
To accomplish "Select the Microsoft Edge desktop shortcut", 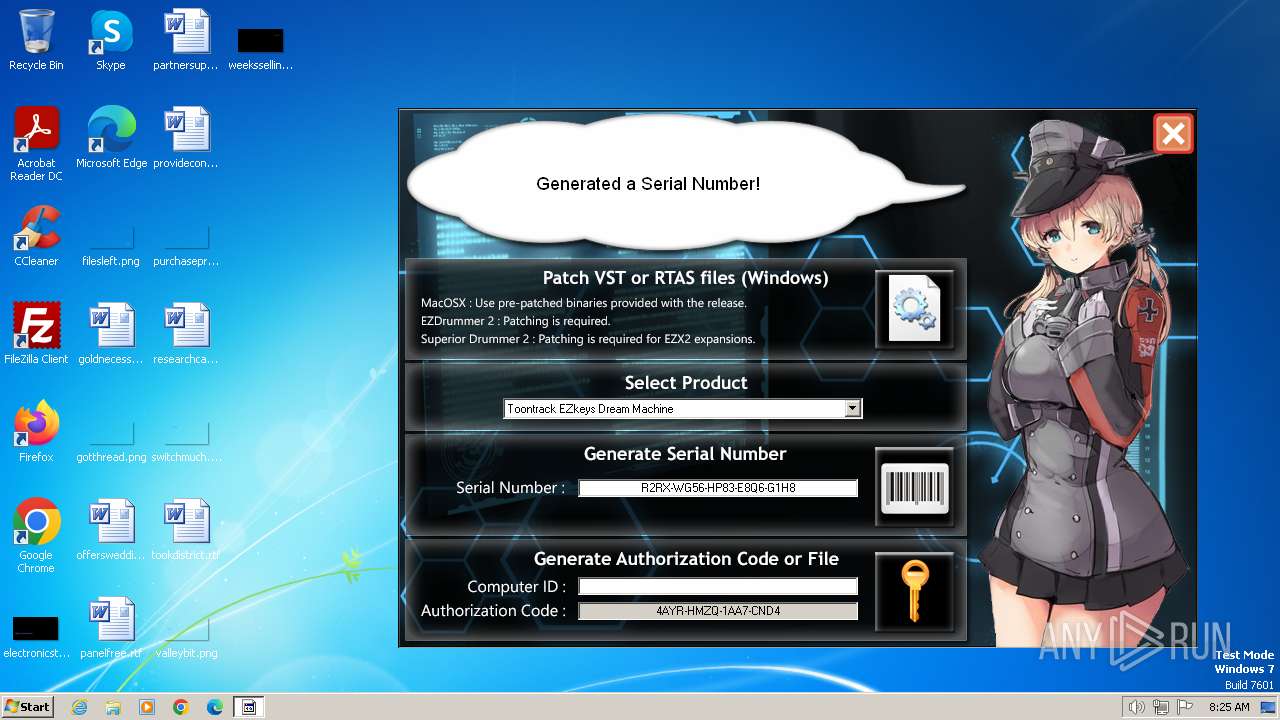I will 111,138.
